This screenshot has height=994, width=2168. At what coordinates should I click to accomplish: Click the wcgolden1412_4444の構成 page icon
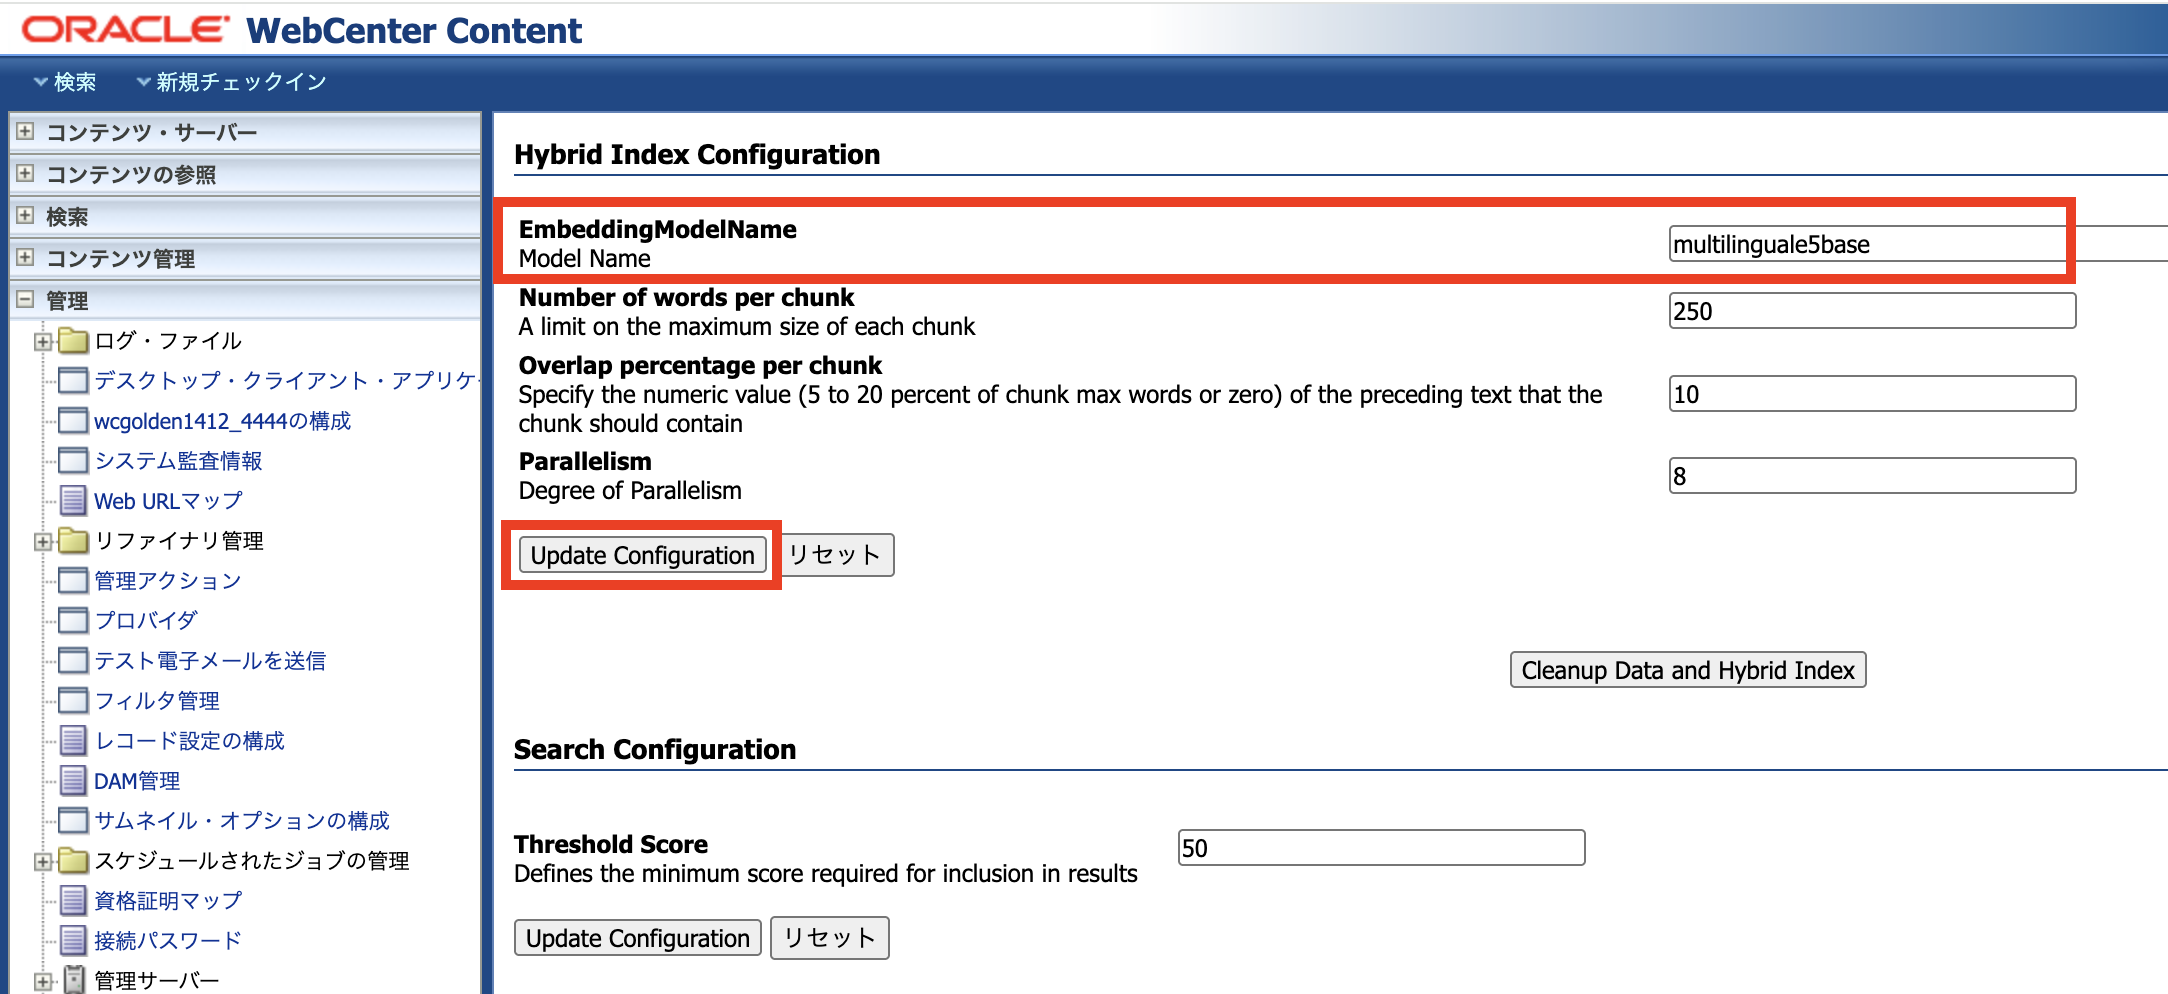pyautogui.click(x=73, y=421)
